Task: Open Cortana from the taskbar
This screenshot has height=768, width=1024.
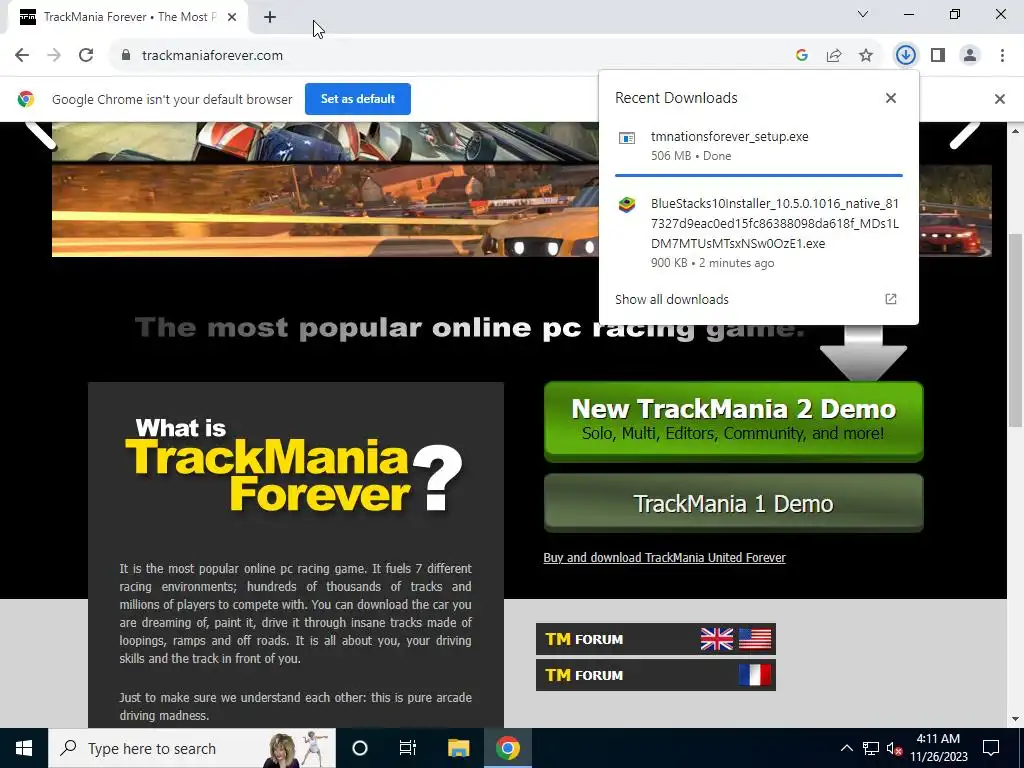Action: [360, 748]
